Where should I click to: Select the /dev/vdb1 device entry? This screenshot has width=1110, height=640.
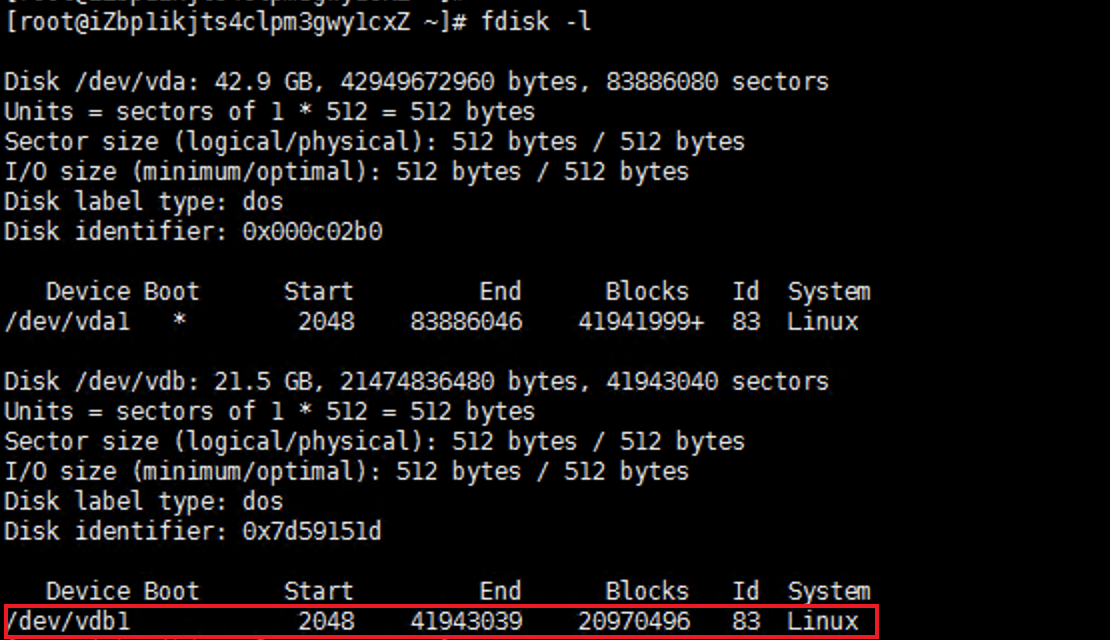coord(67,622)
